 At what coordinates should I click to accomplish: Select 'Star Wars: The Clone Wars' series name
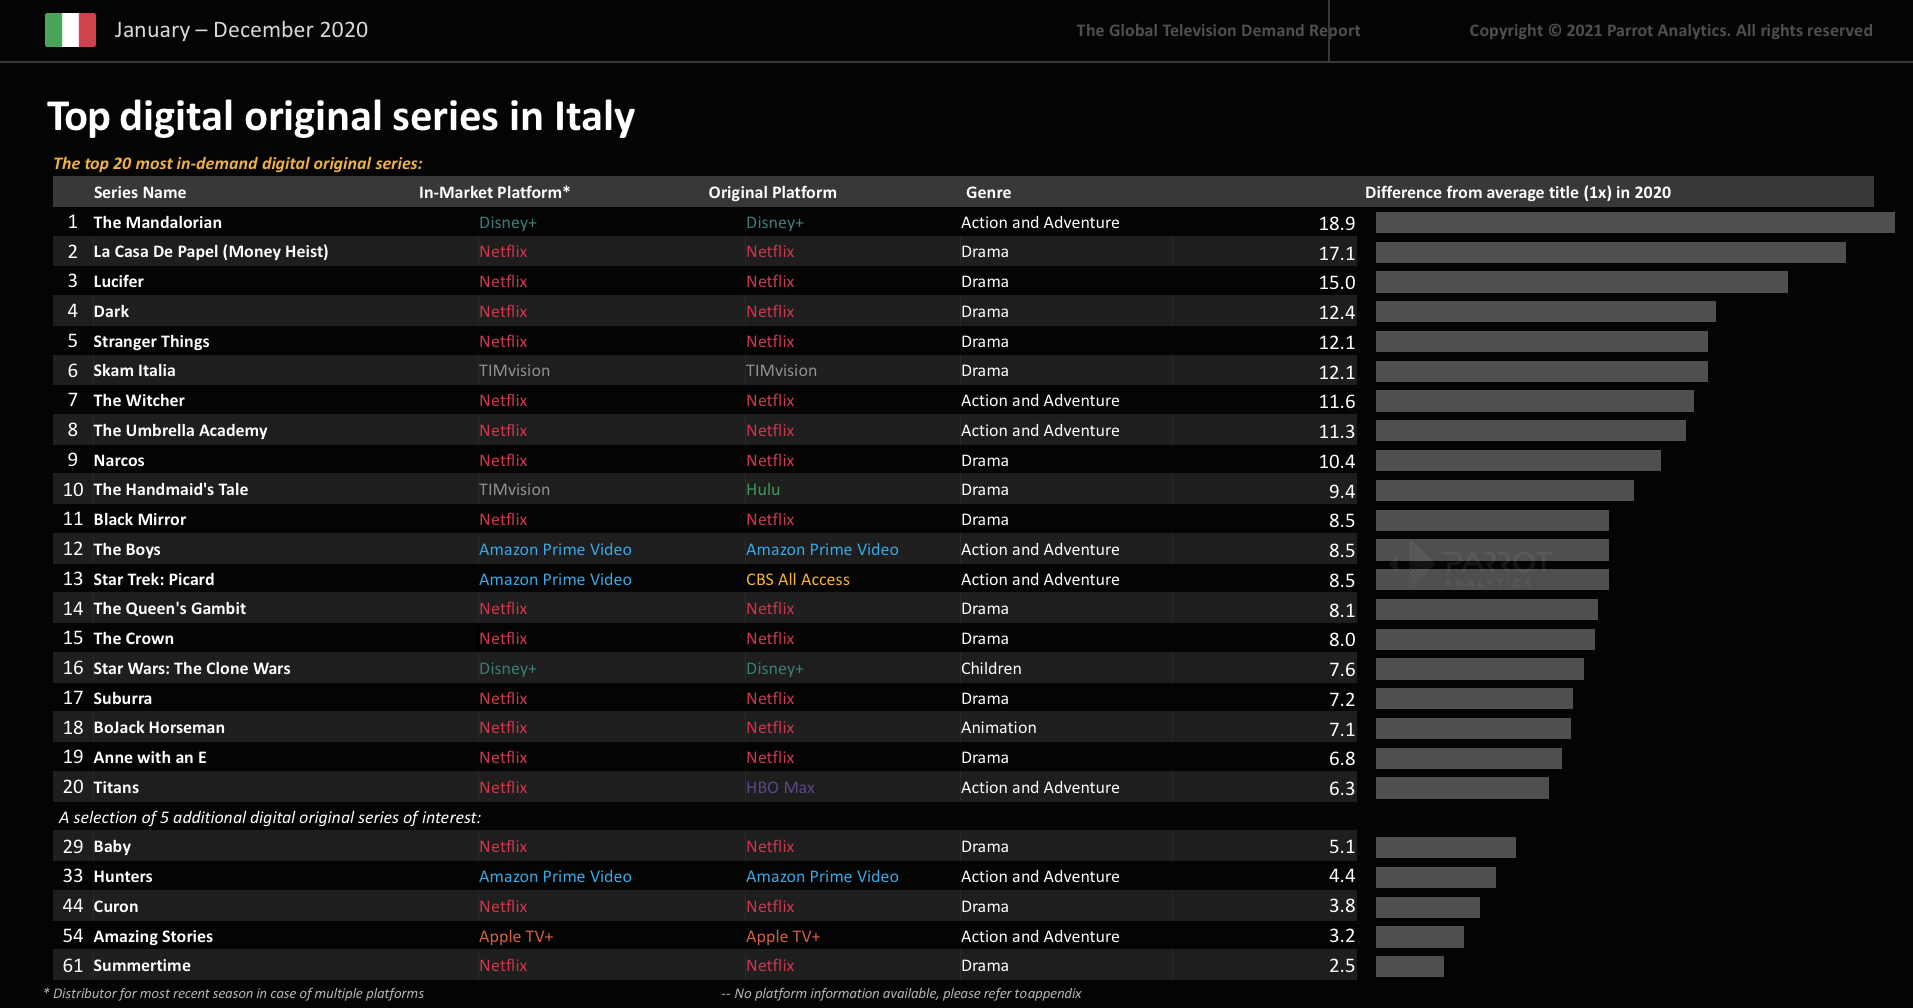coord(192,668)
